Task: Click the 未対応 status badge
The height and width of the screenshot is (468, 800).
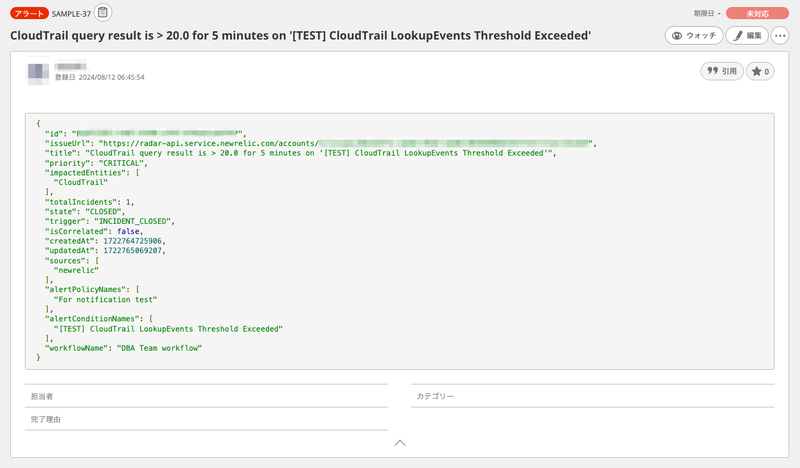Action: point(757,13)
